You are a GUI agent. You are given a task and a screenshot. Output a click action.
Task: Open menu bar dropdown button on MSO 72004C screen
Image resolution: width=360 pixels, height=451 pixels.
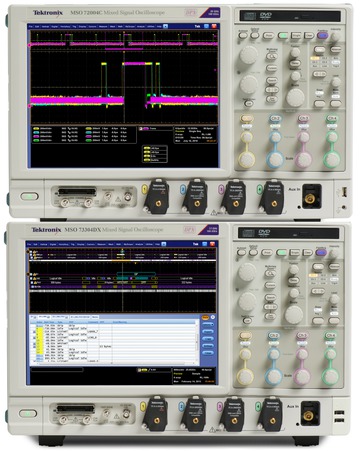[x=165, y=26]
